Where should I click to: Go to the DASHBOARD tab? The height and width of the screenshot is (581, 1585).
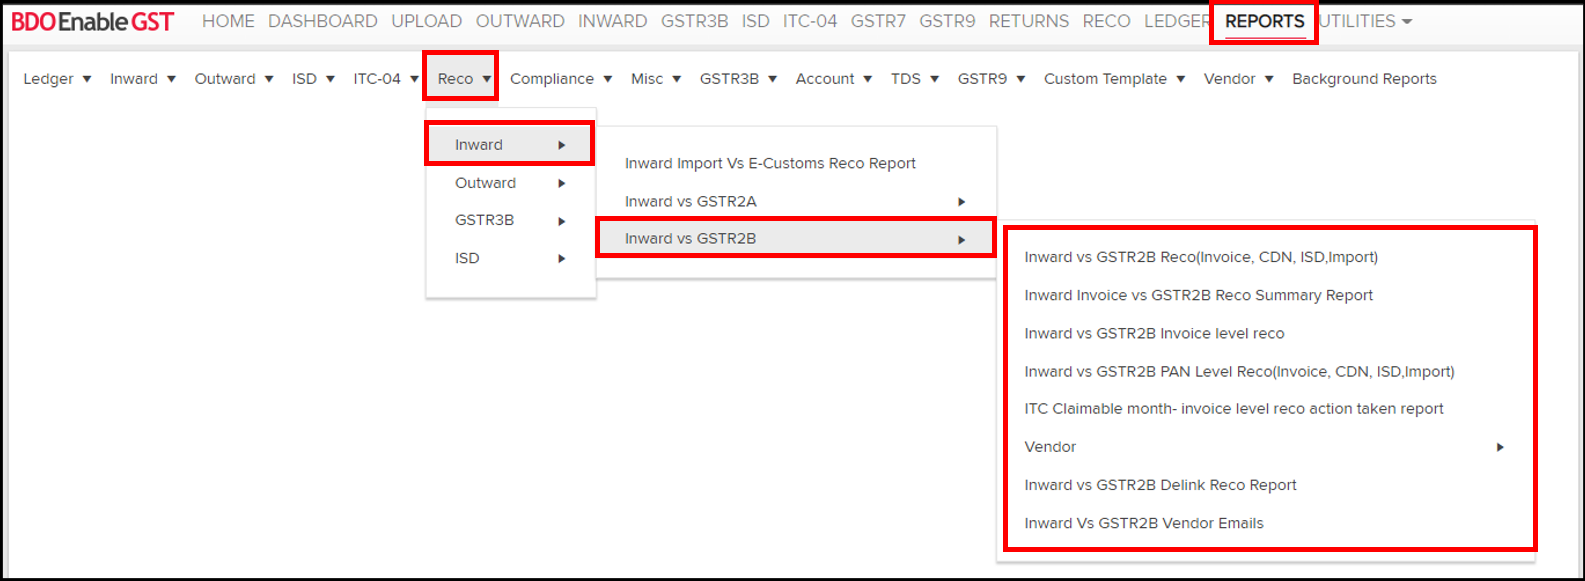pyautogui.click(x=322, y=21)
